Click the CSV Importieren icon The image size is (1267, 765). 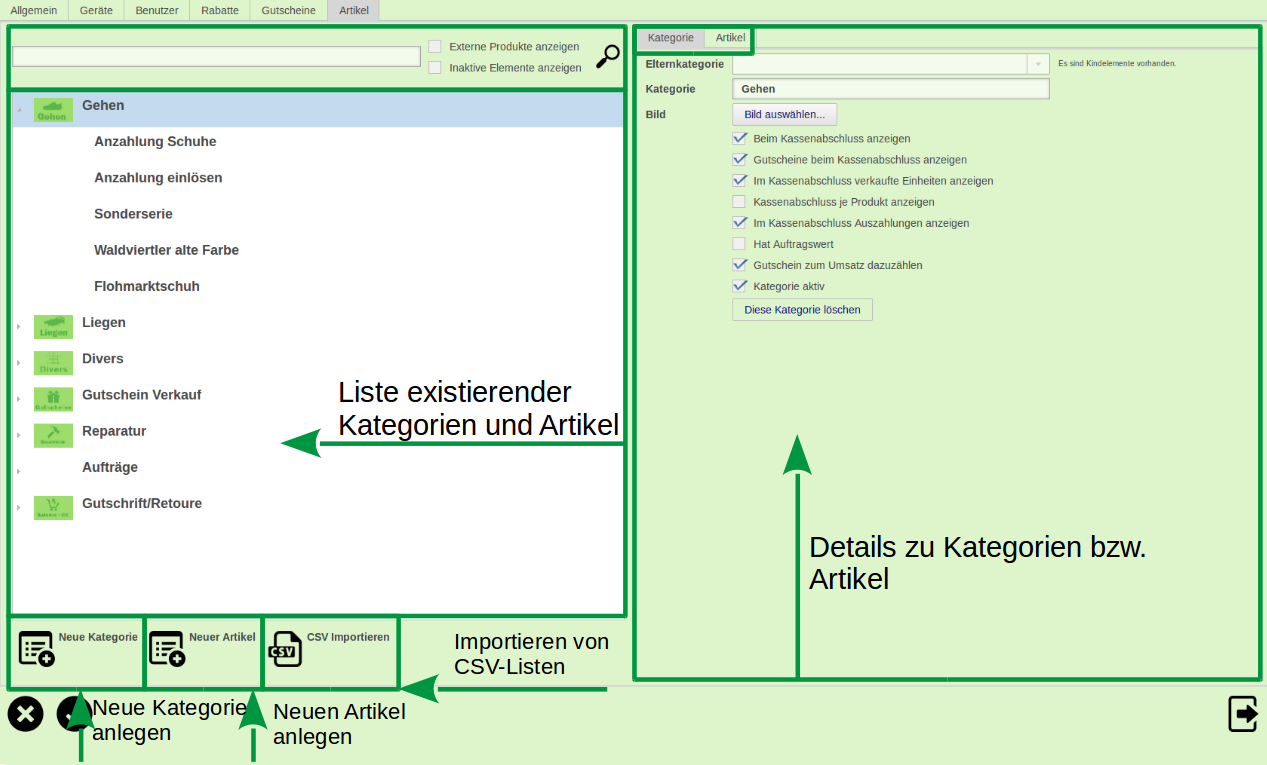(x=284, y=648)
